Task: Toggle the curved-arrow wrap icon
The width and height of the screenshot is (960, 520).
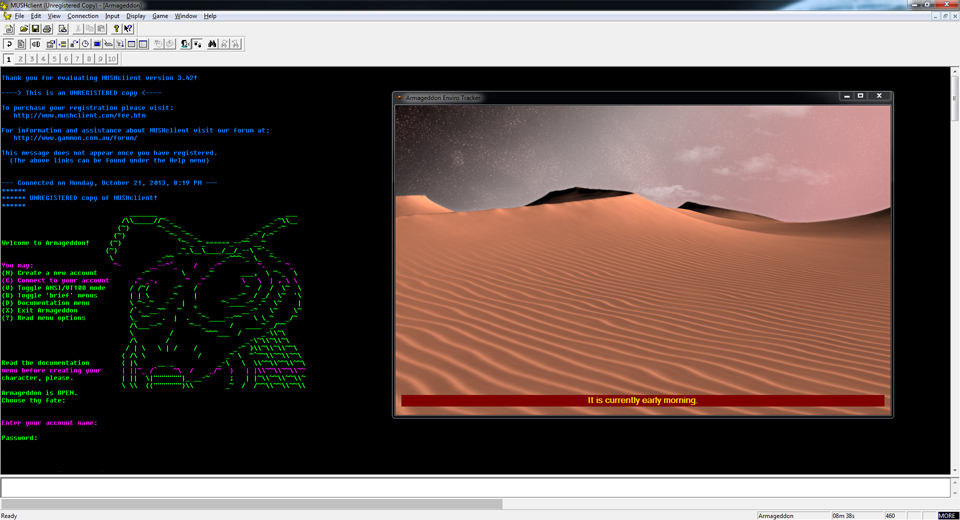Action: tap(9, 44)
